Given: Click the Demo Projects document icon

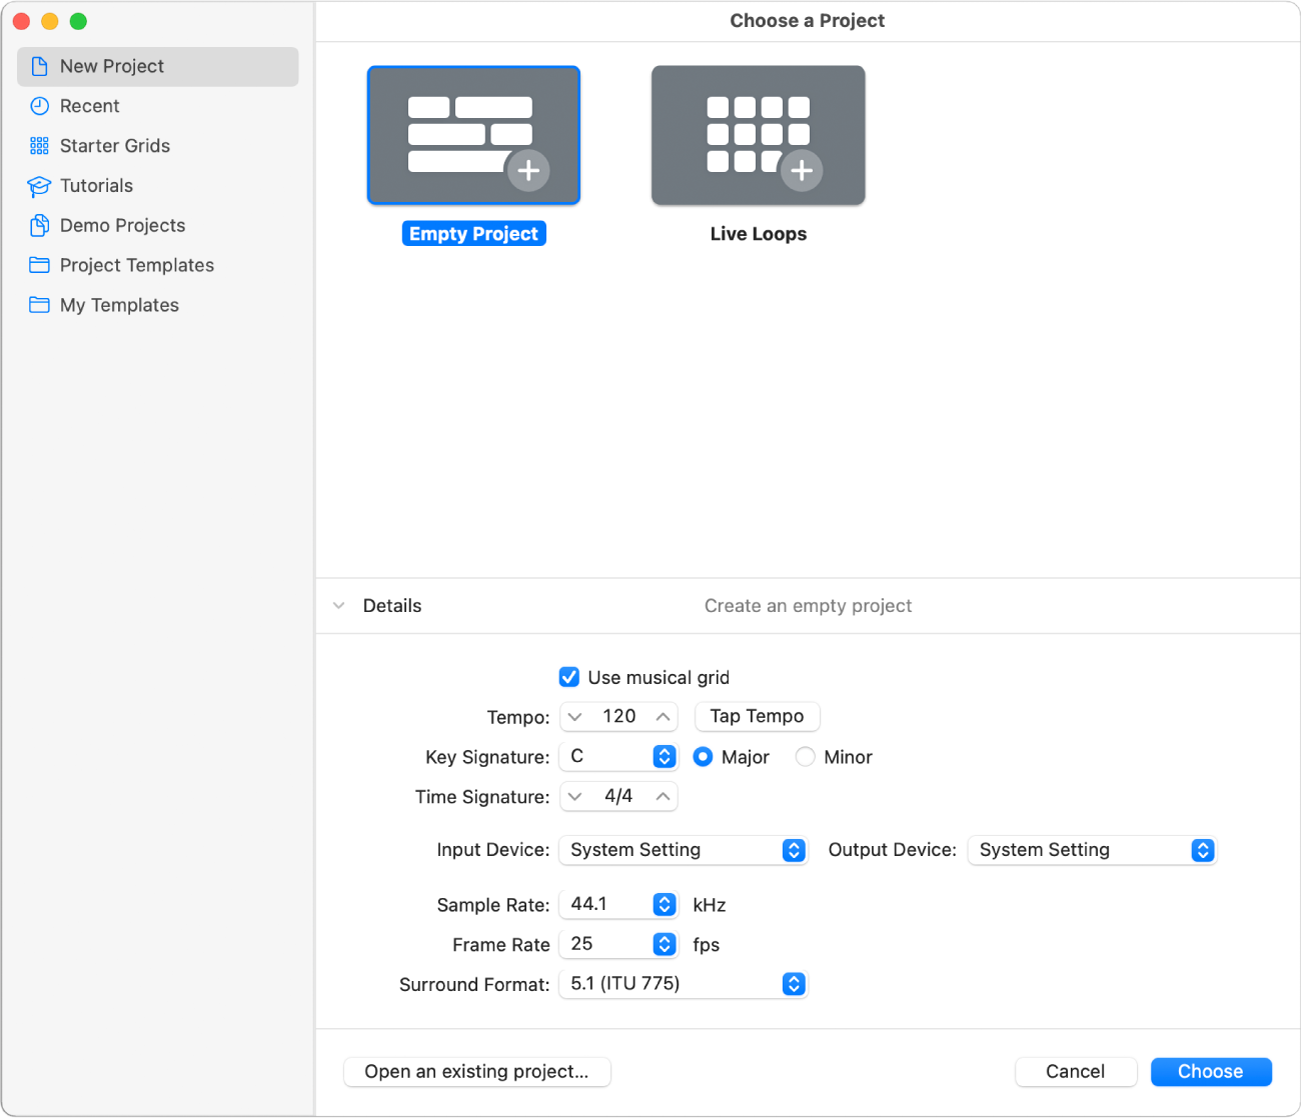Looking at the screenshot, I should [x=39, y=226].
